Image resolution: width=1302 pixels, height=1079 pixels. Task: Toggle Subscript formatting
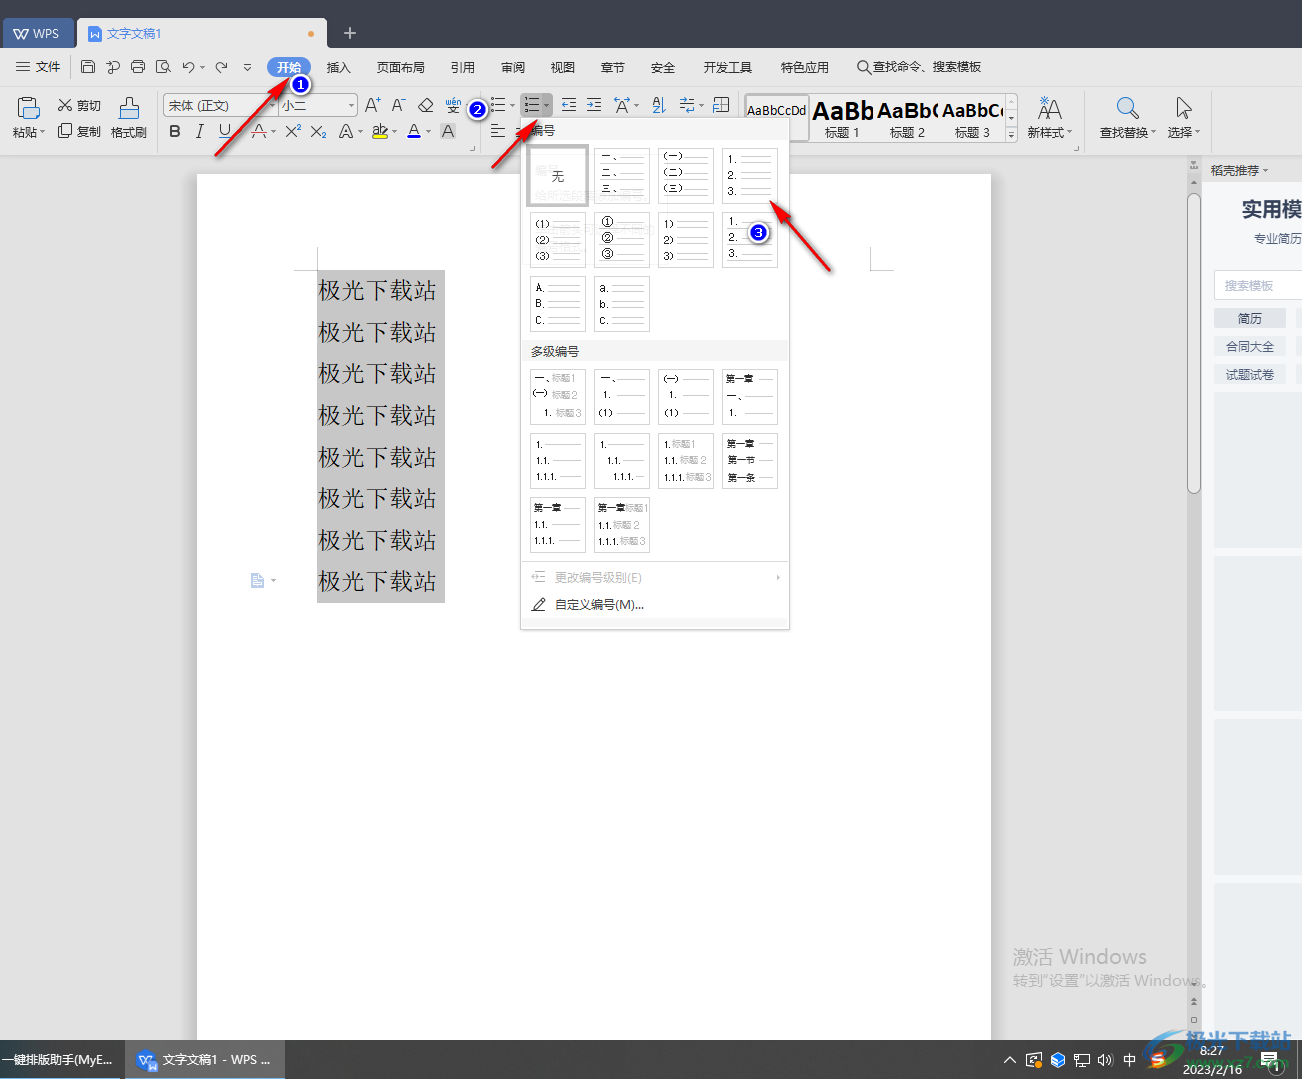(319, 131)
